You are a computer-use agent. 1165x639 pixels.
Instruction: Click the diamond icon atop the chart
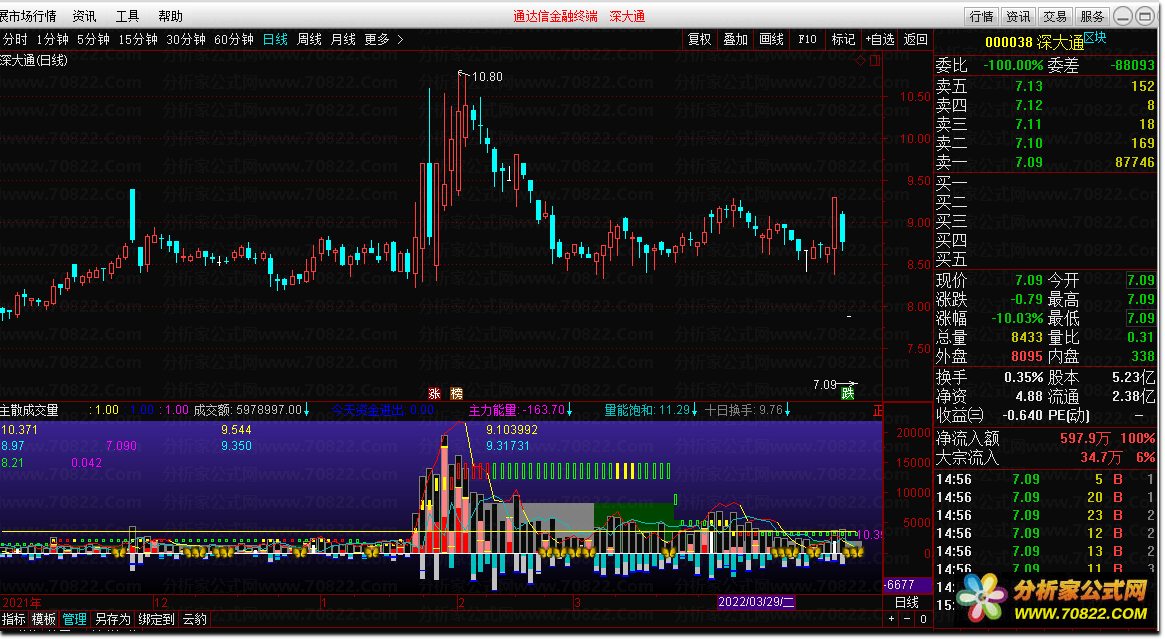tap(860, 61)
